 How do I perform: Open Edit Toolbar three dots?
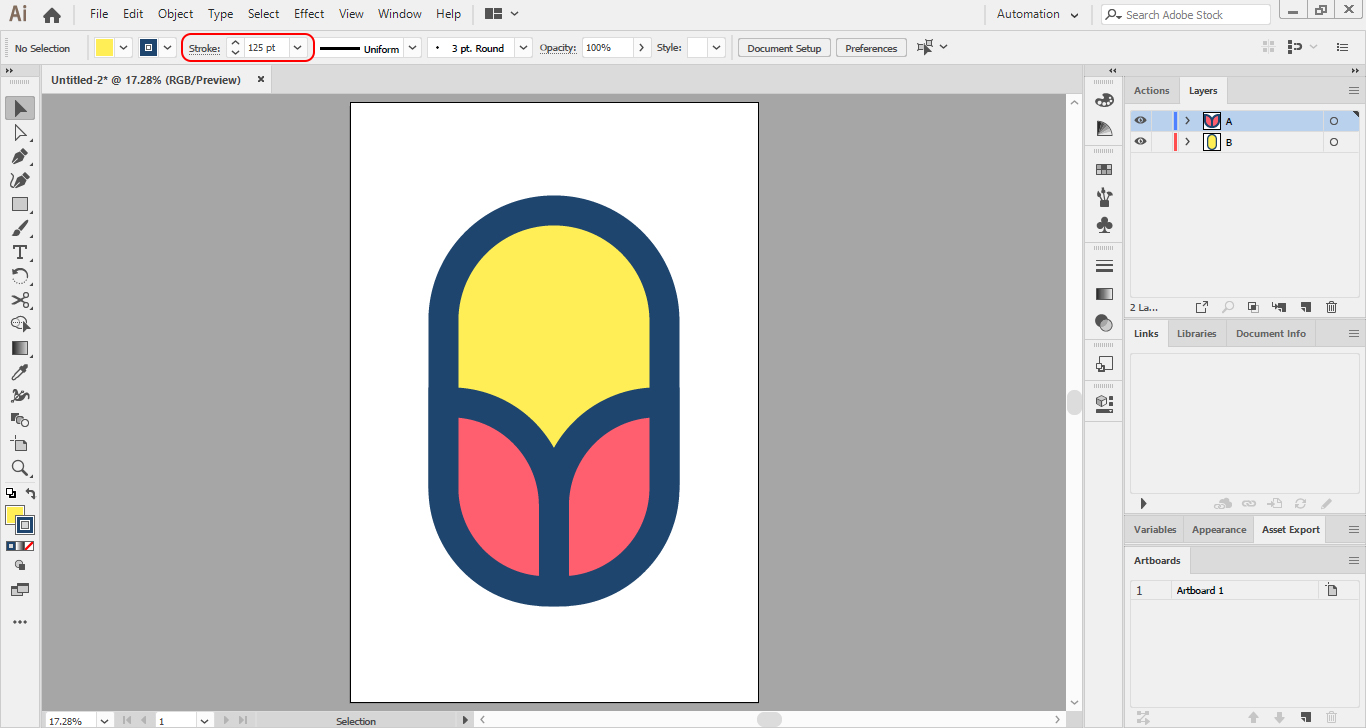tap(20, 622)
